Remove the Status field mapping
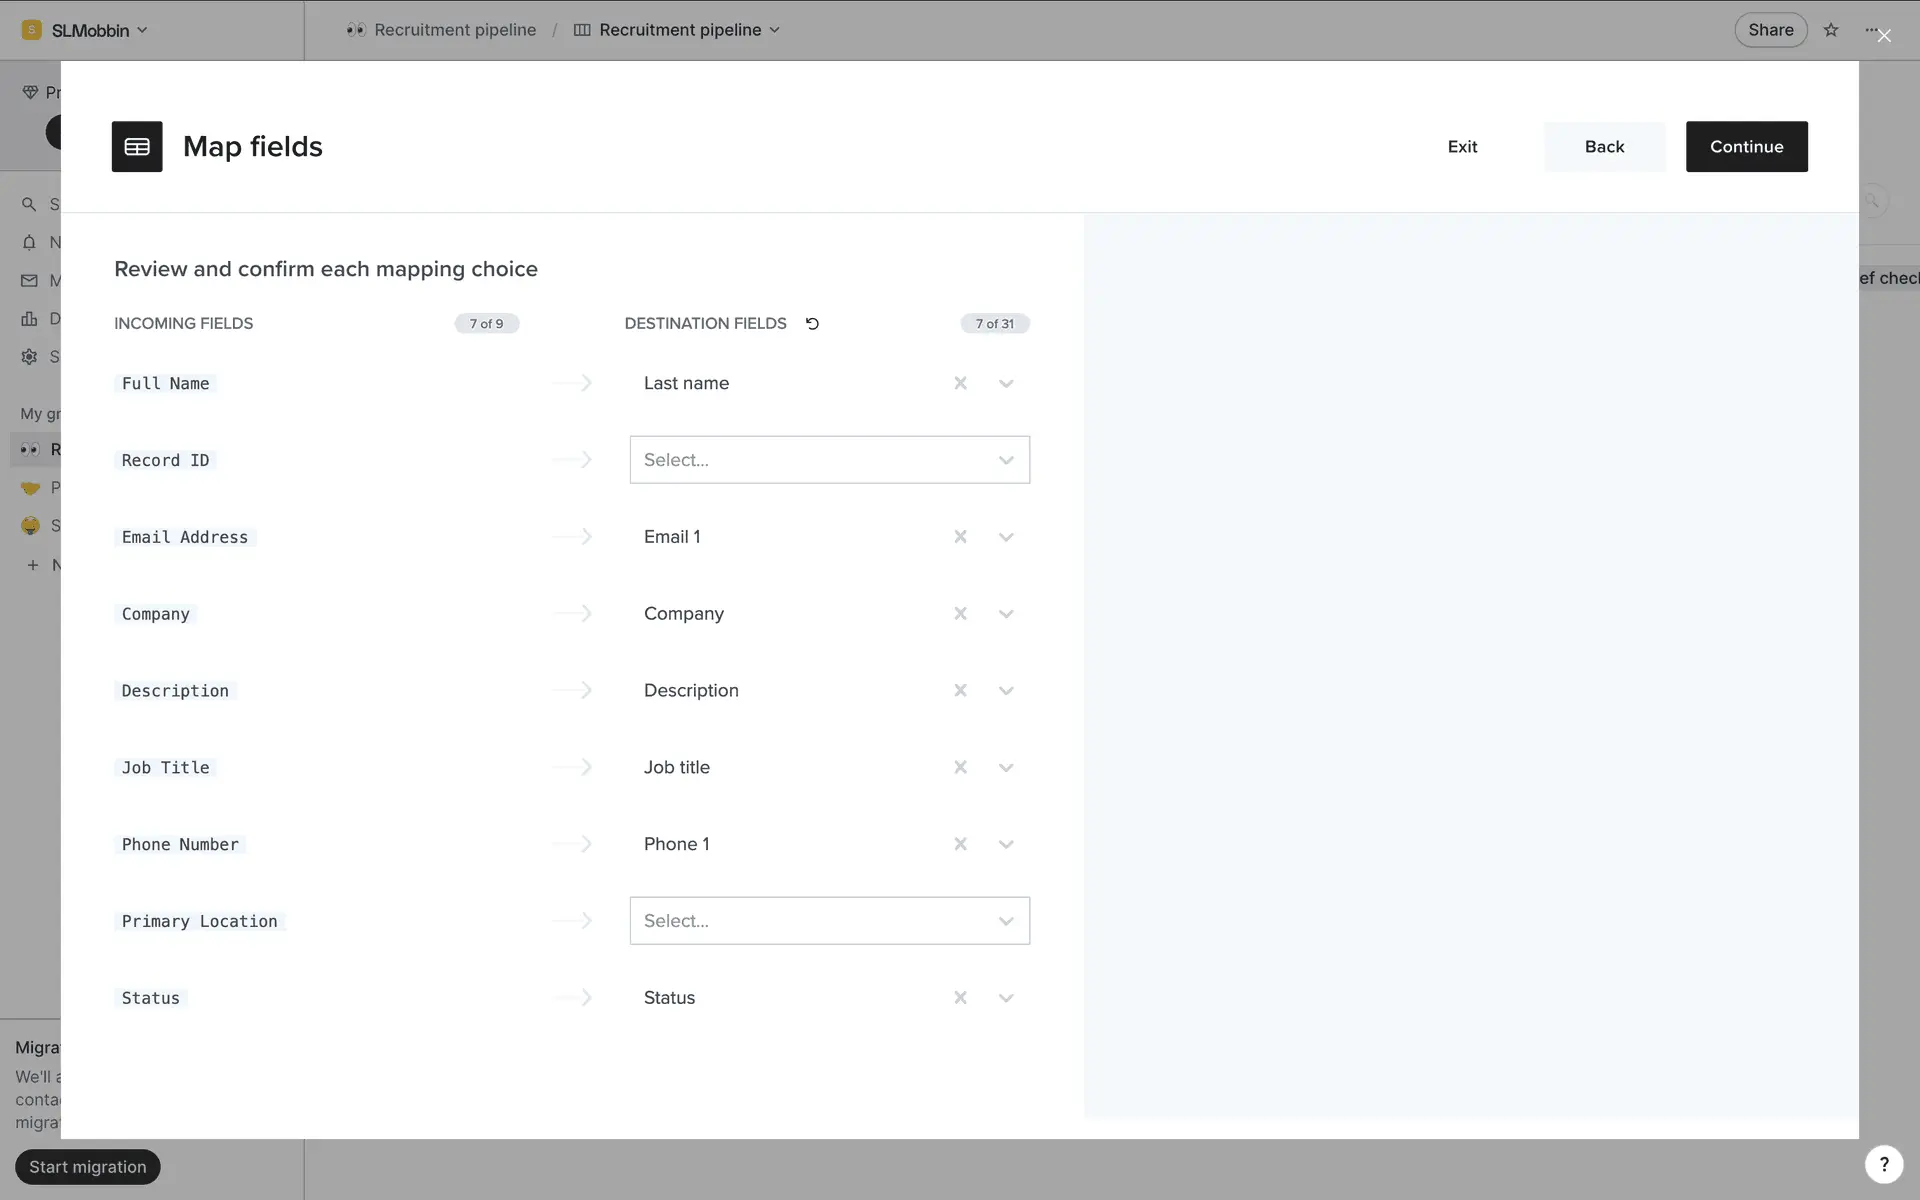Viewport: 1920px width, 1200px height. tap(960, 998)
